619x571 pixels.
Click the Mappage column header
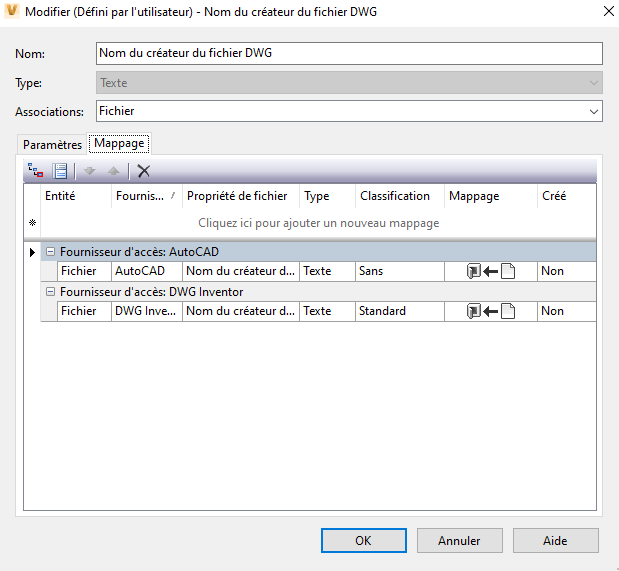[491, 196]
